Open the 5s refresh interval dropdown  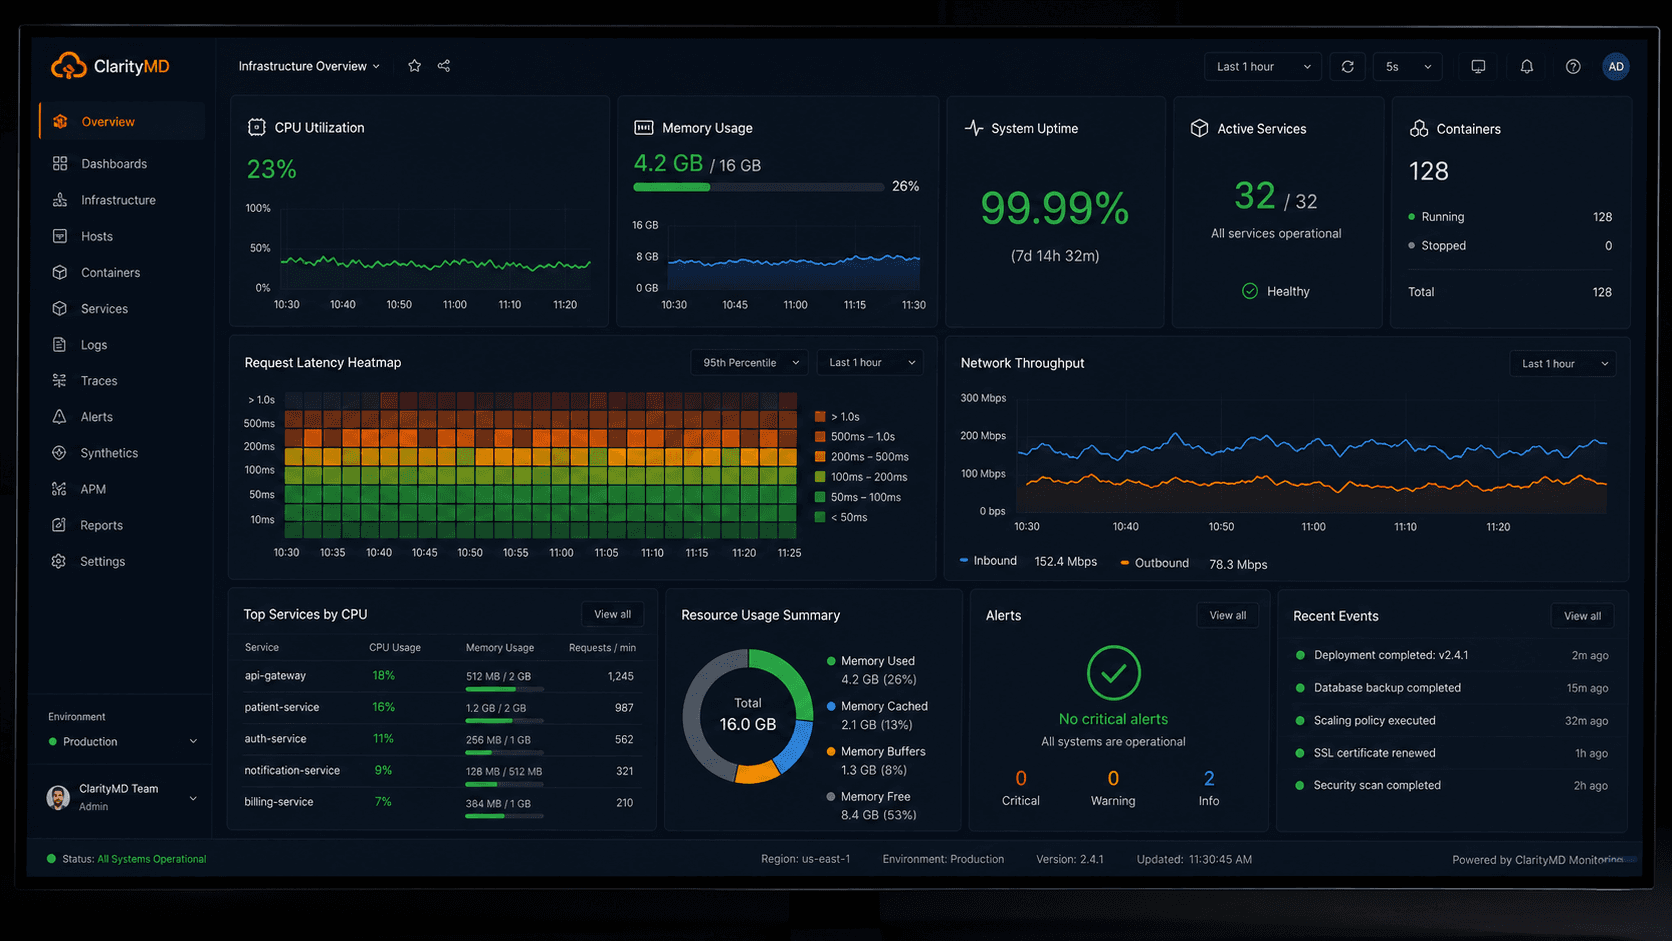tap(1408, 67)
